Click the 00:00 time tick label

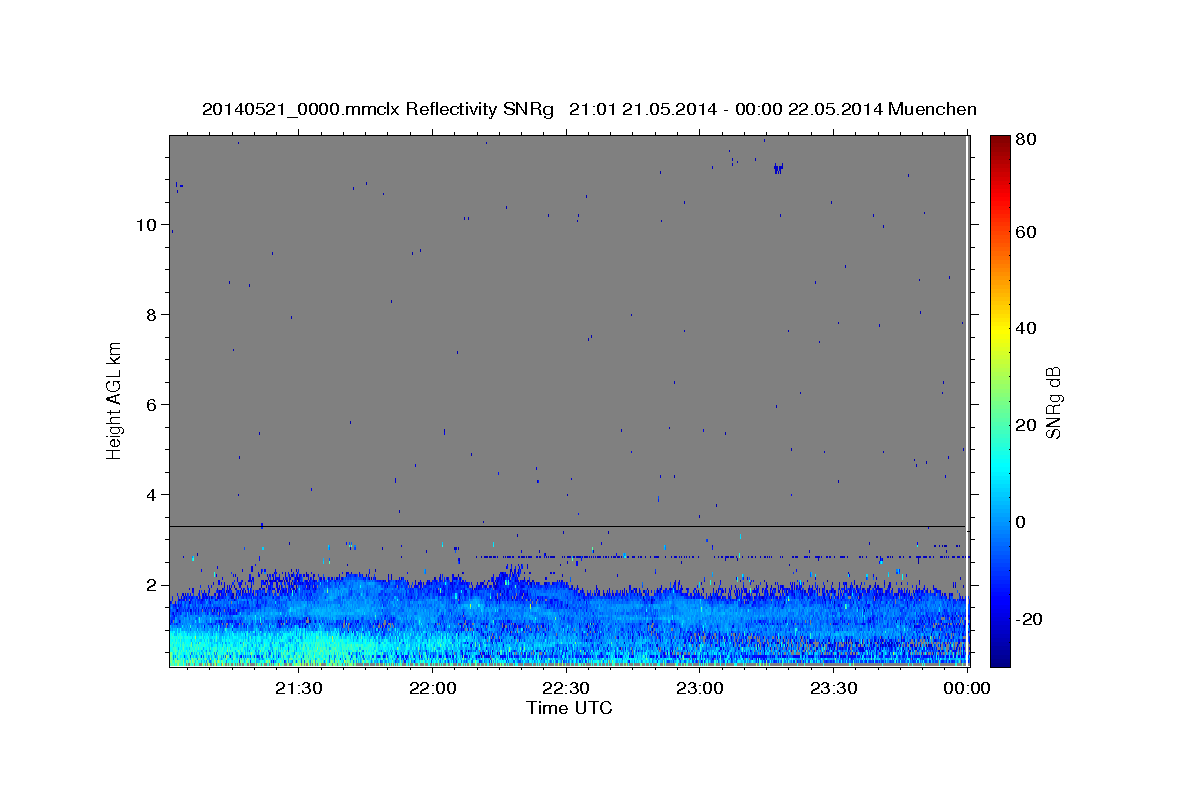966,689
